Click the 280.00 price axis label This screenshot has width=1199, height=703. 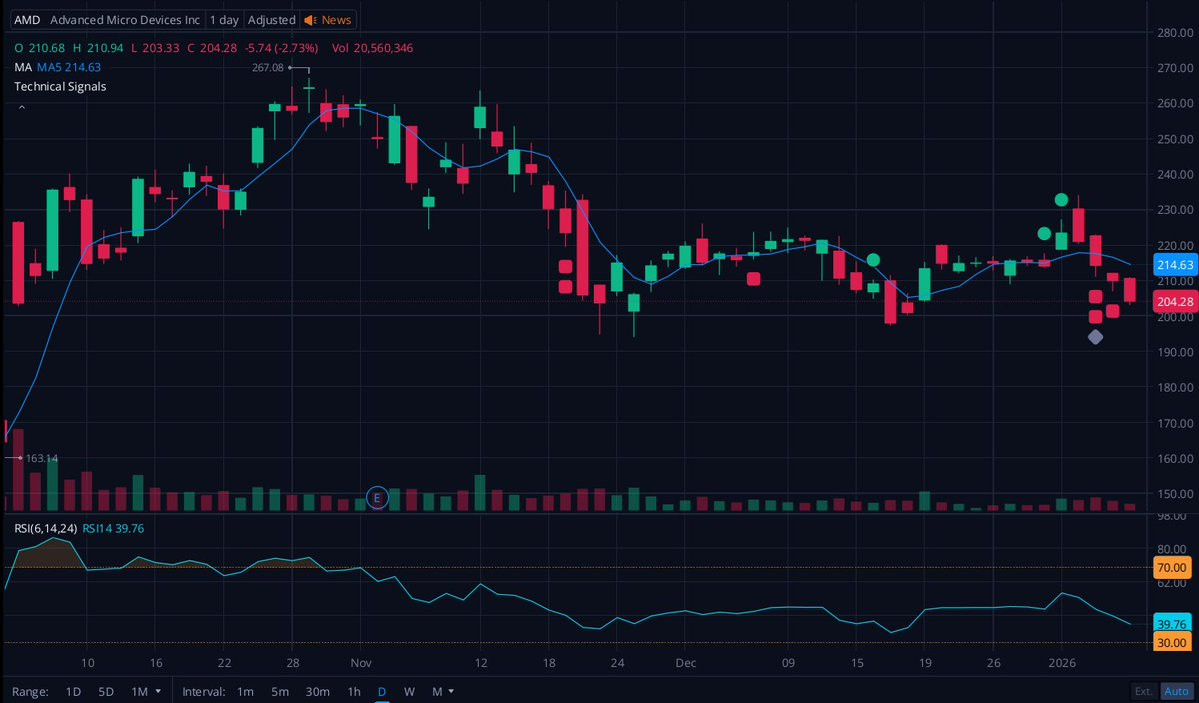pyautogui.click(x=1175, y=32)
